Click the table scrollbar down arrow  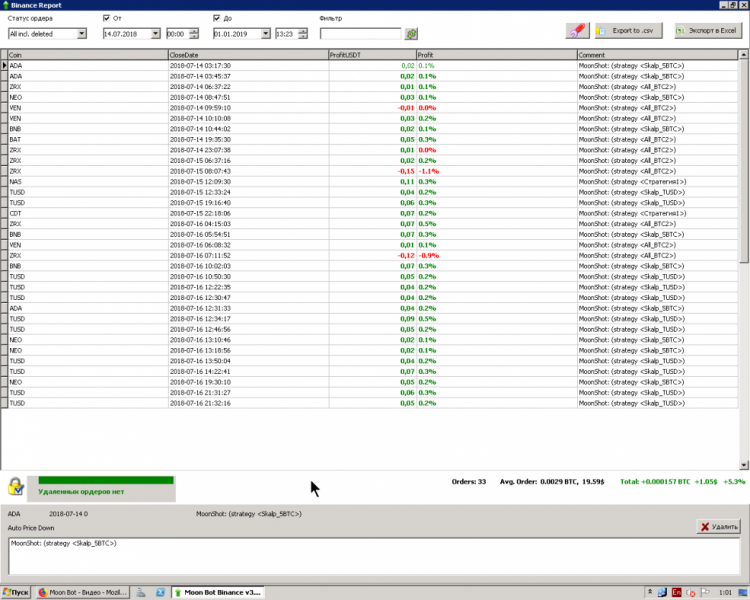click(x=744, y=465)
